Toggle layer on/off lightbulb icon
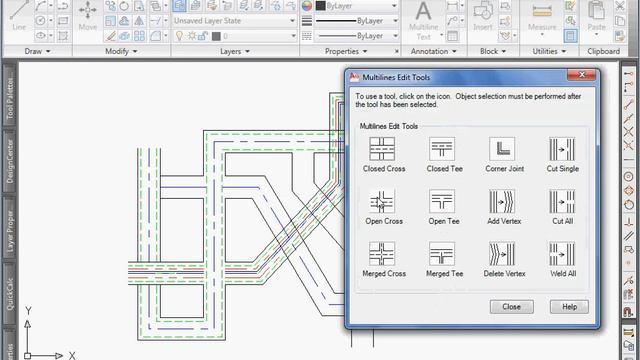This screenshot has height=360, width=640. 179,36
